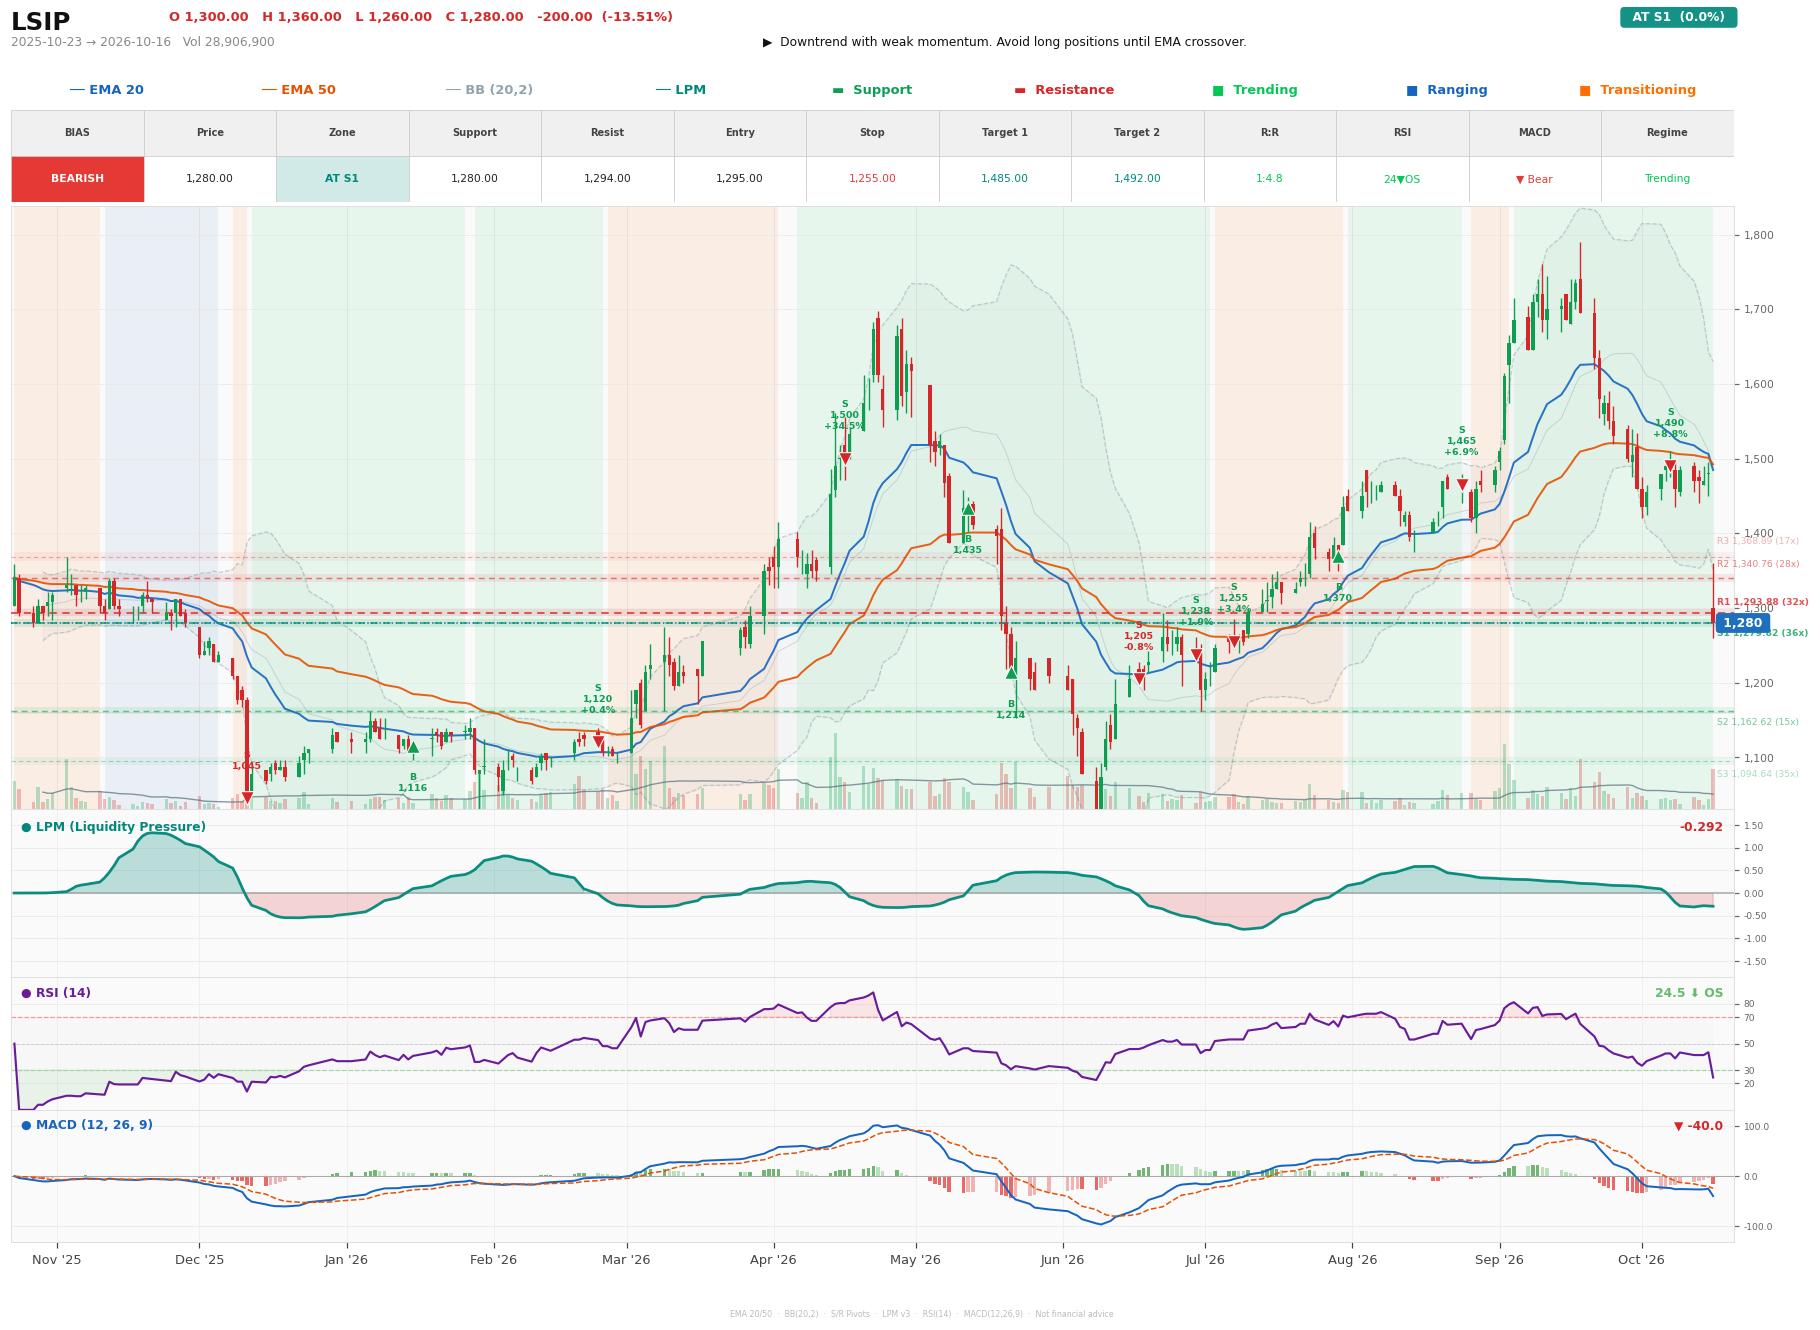Click the EMA 50 legend entry
The image size is (1820, 1330).
click(x=298, y=90)
